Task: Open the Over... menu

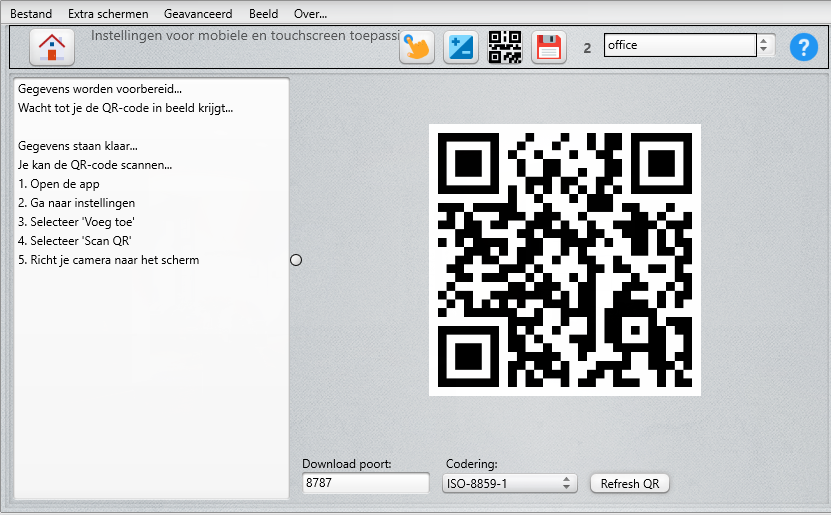Action: click(x=310, y=14)
